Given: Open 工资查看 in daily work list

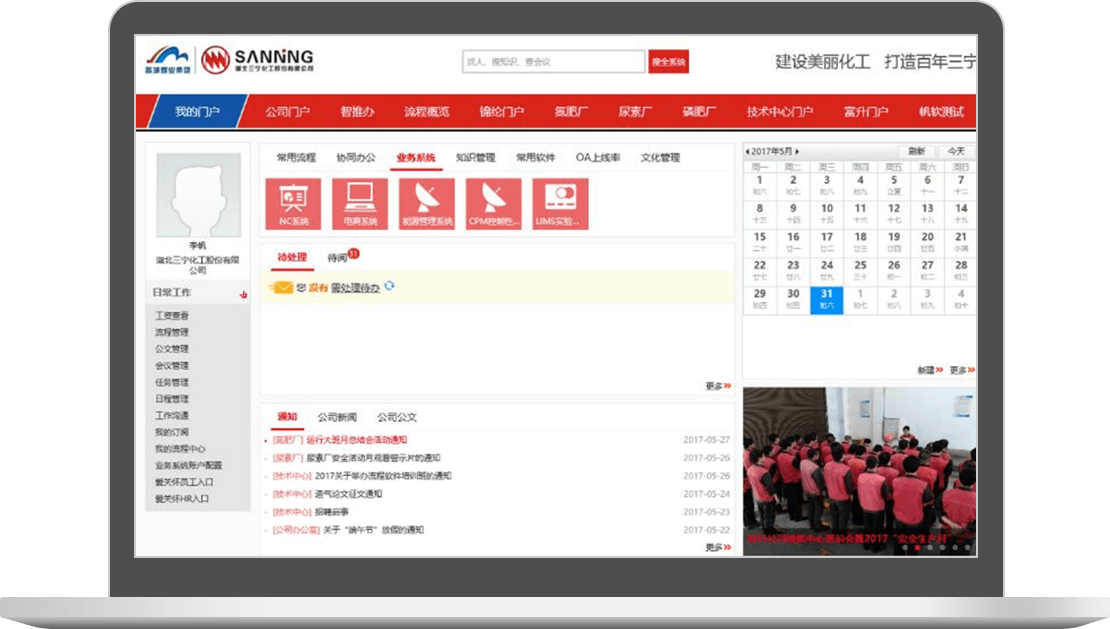Looking at the screenshot, I should 172,316.
